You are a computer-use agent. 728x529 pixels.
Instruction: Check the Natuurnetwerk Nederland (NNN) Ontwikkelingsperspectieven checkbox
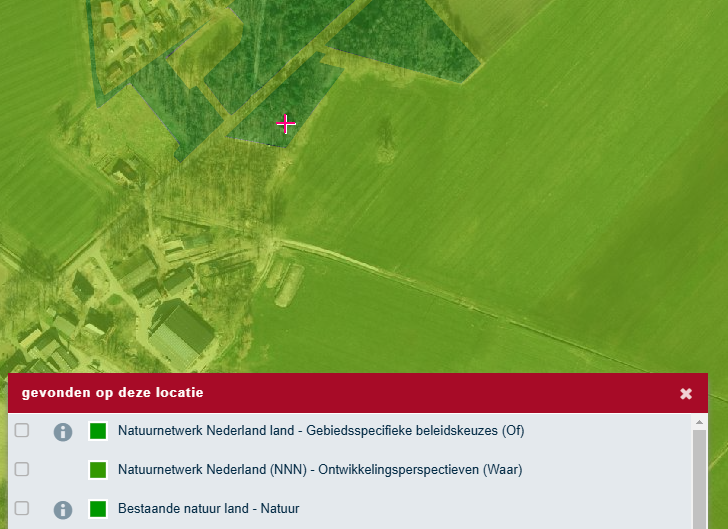tap(22, 469)
